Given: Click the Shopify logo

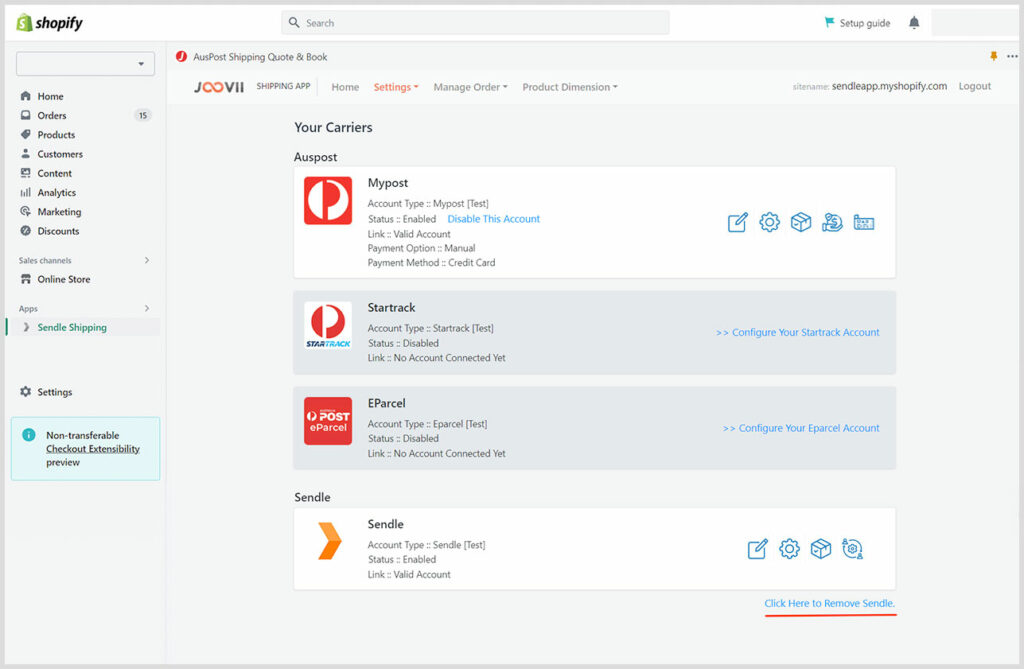Looking at the screenshot, I should (50, 23).
